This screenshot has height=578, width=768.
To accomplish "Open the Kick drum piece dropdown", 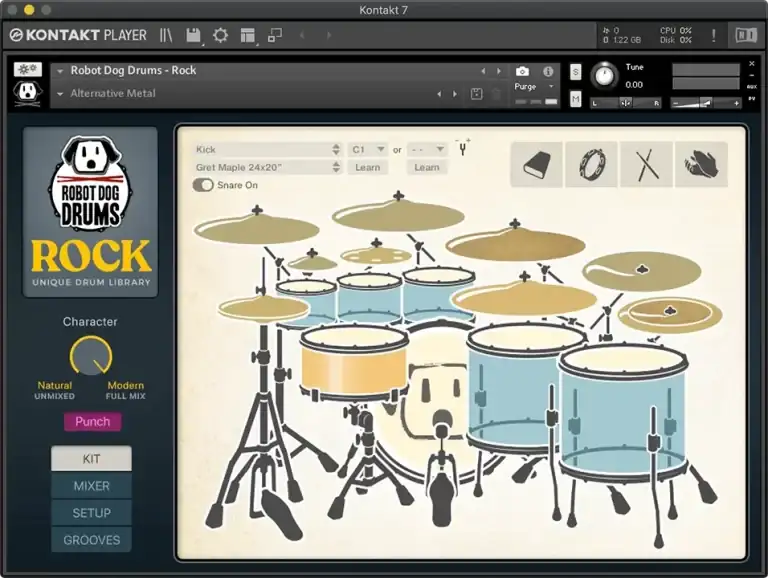I will [x=267, y=149].
